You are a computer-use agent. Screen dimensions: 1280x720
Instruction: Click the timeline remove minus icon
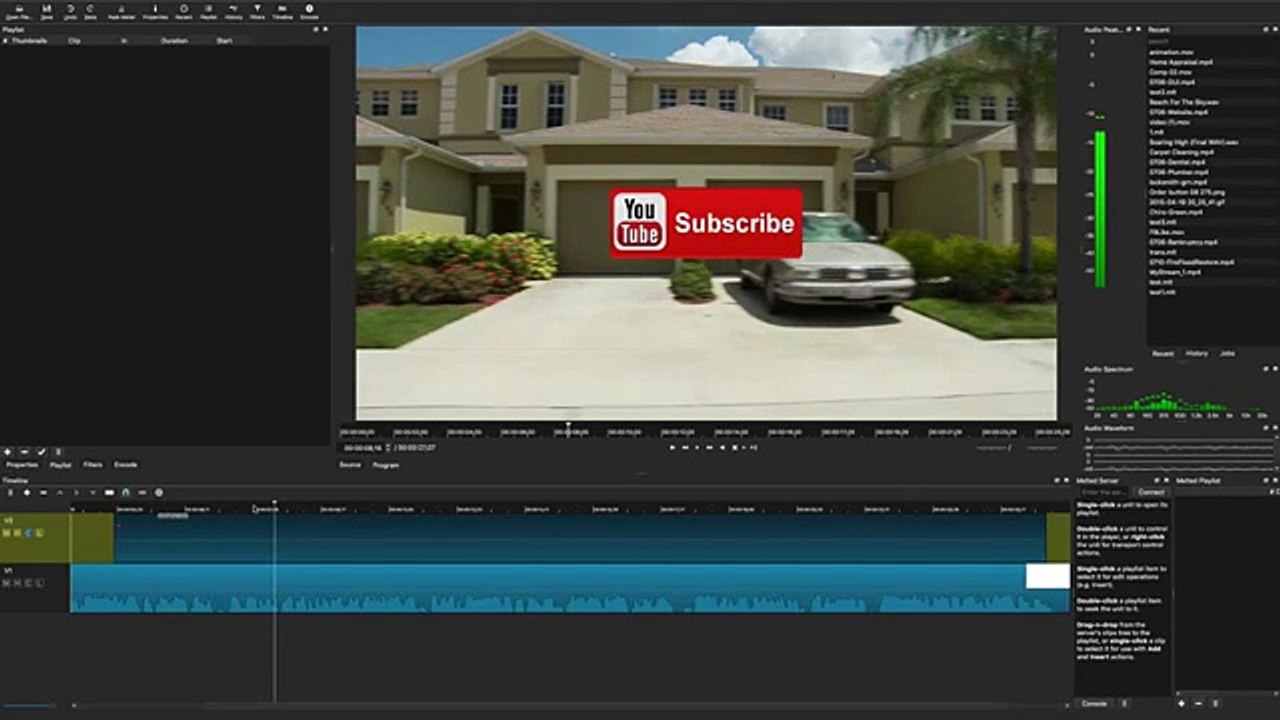43,492
